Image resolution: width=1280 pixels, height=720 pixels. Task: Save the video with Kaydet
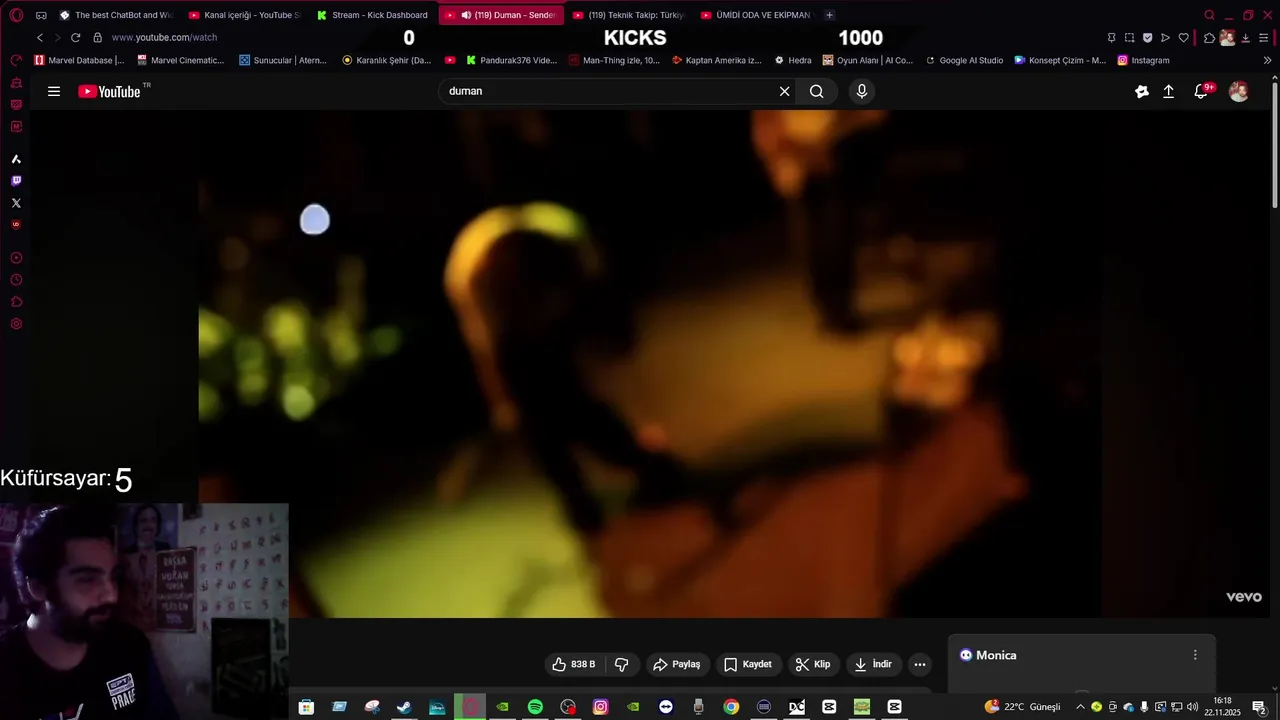[748, 664]
